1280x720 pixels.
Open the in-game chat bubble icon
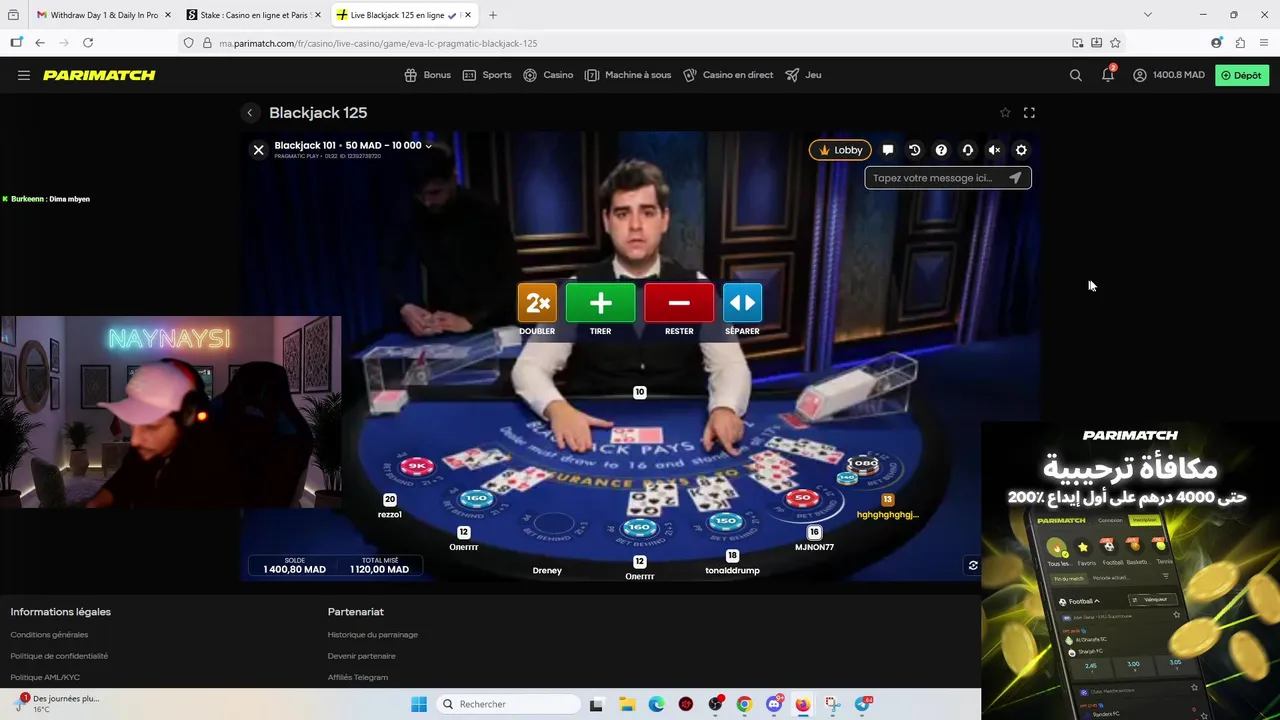coord(888,150)
